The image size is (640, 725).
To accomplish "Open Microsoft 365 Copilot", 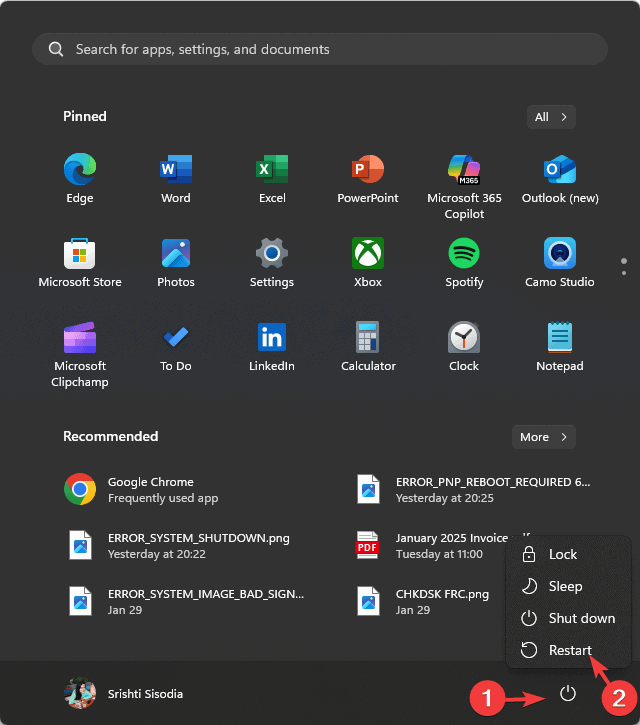I will pos(464,186).
